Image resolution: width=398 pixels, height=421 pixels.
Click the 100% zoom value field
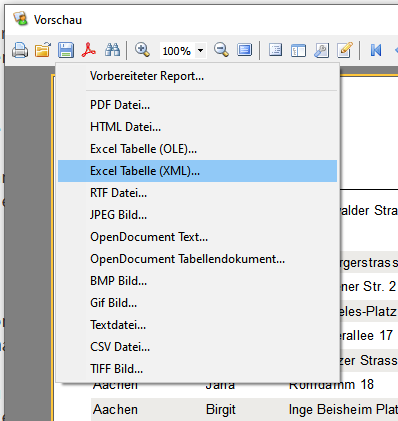point(177,51)
